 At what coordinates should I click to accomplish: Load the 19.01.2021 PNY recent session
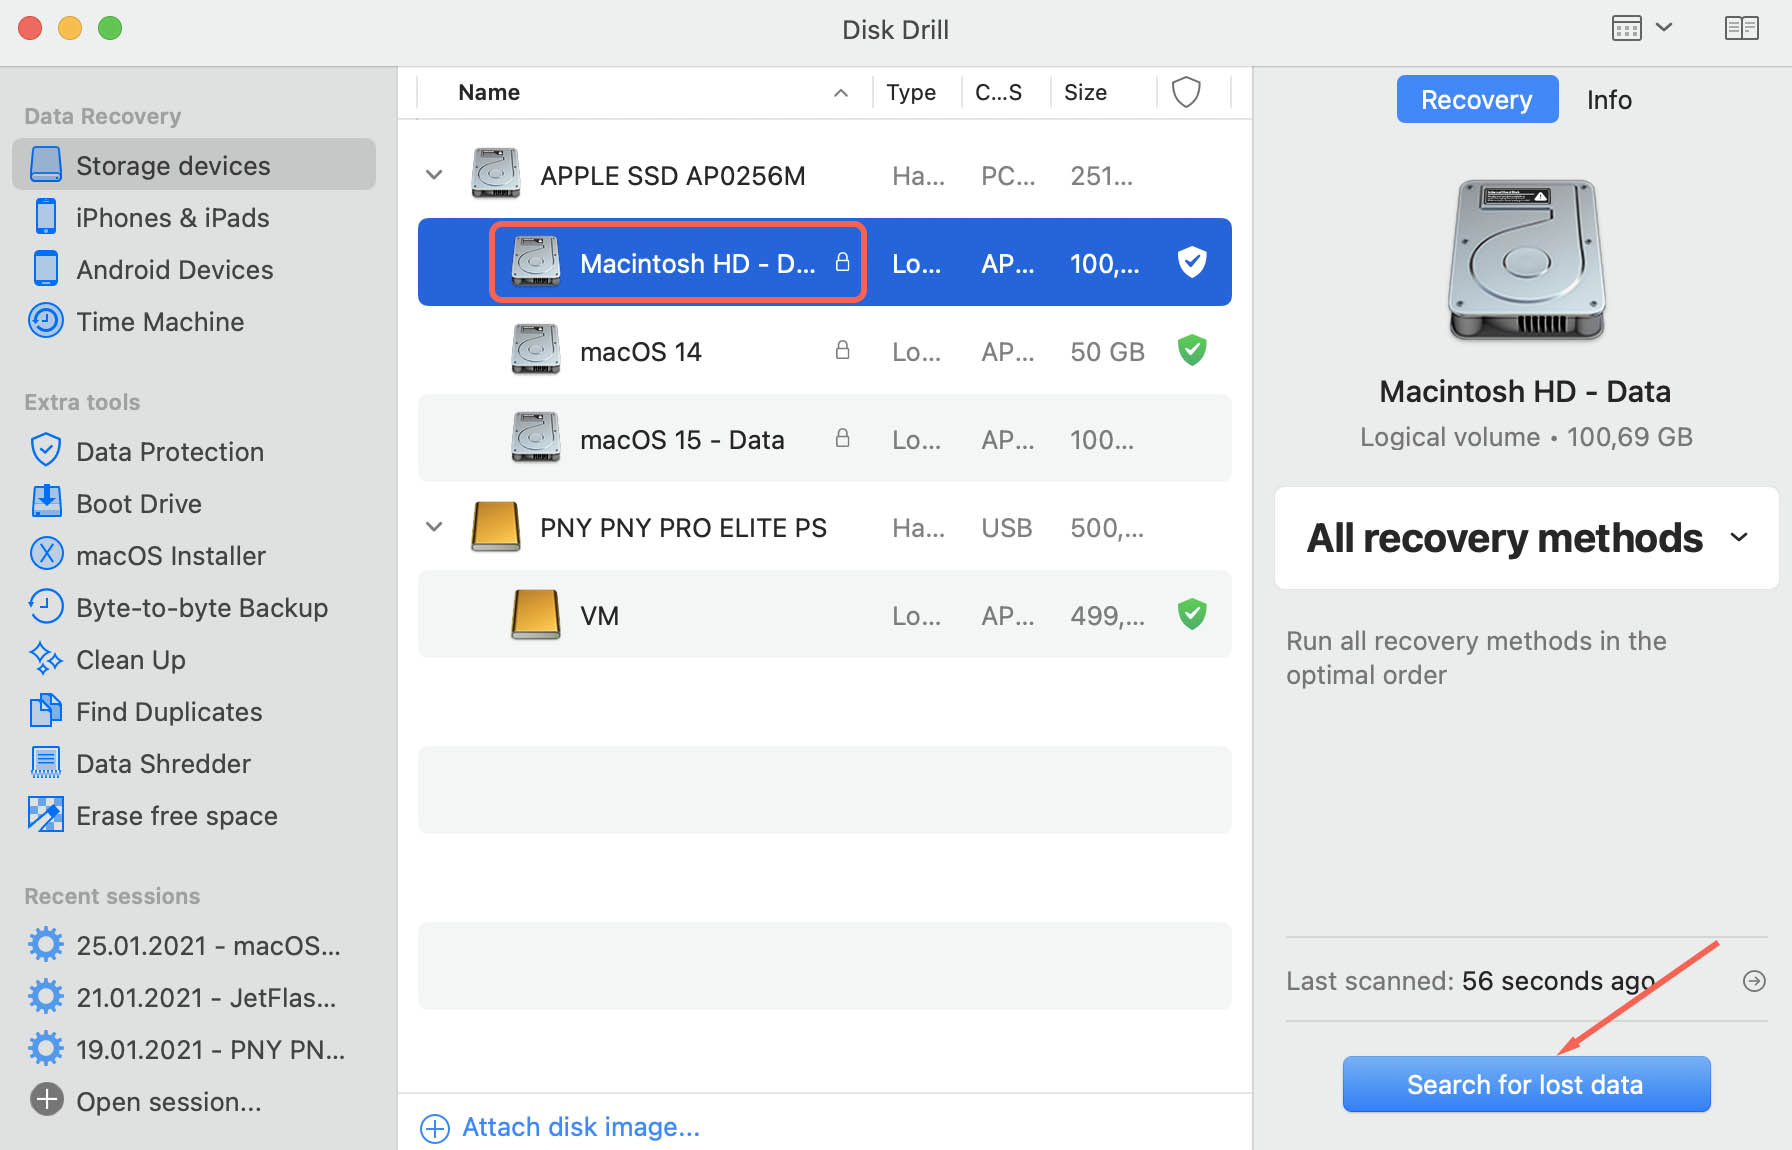pyautogui.click(x=210, y=1049)
